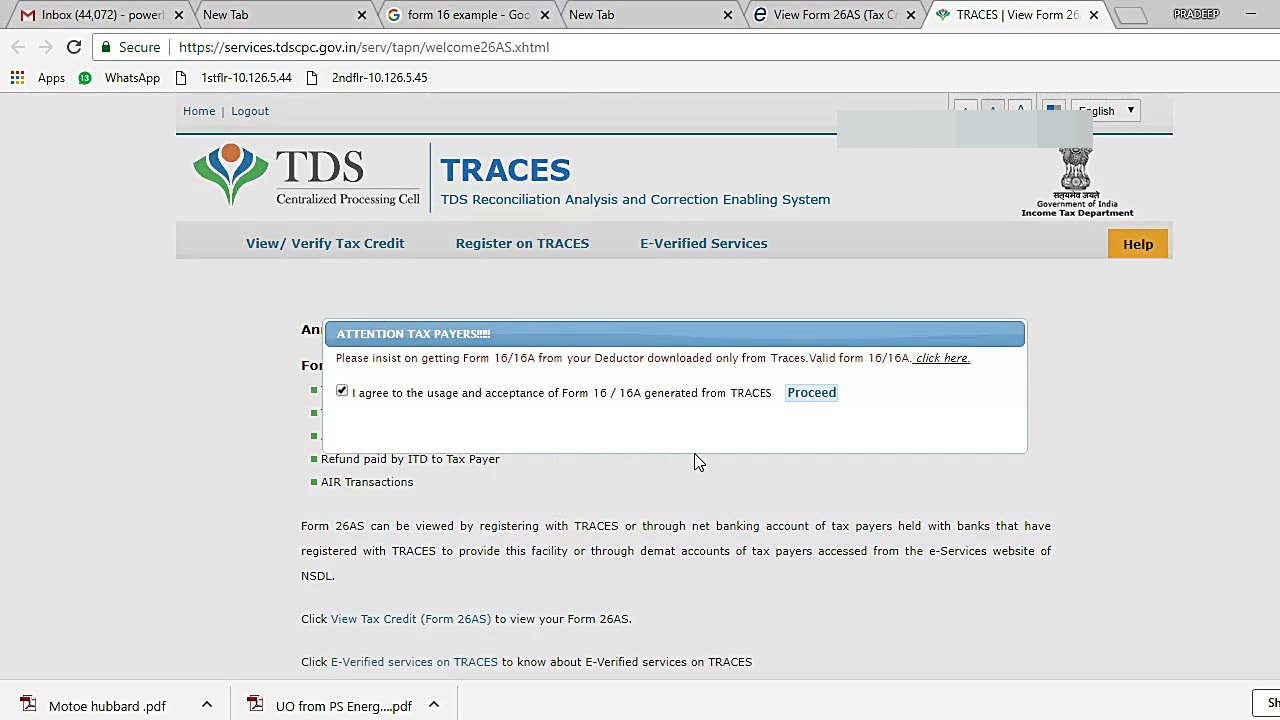
Task: Open the View/ Verify Tax Credit menu
Action: point(325,243)
